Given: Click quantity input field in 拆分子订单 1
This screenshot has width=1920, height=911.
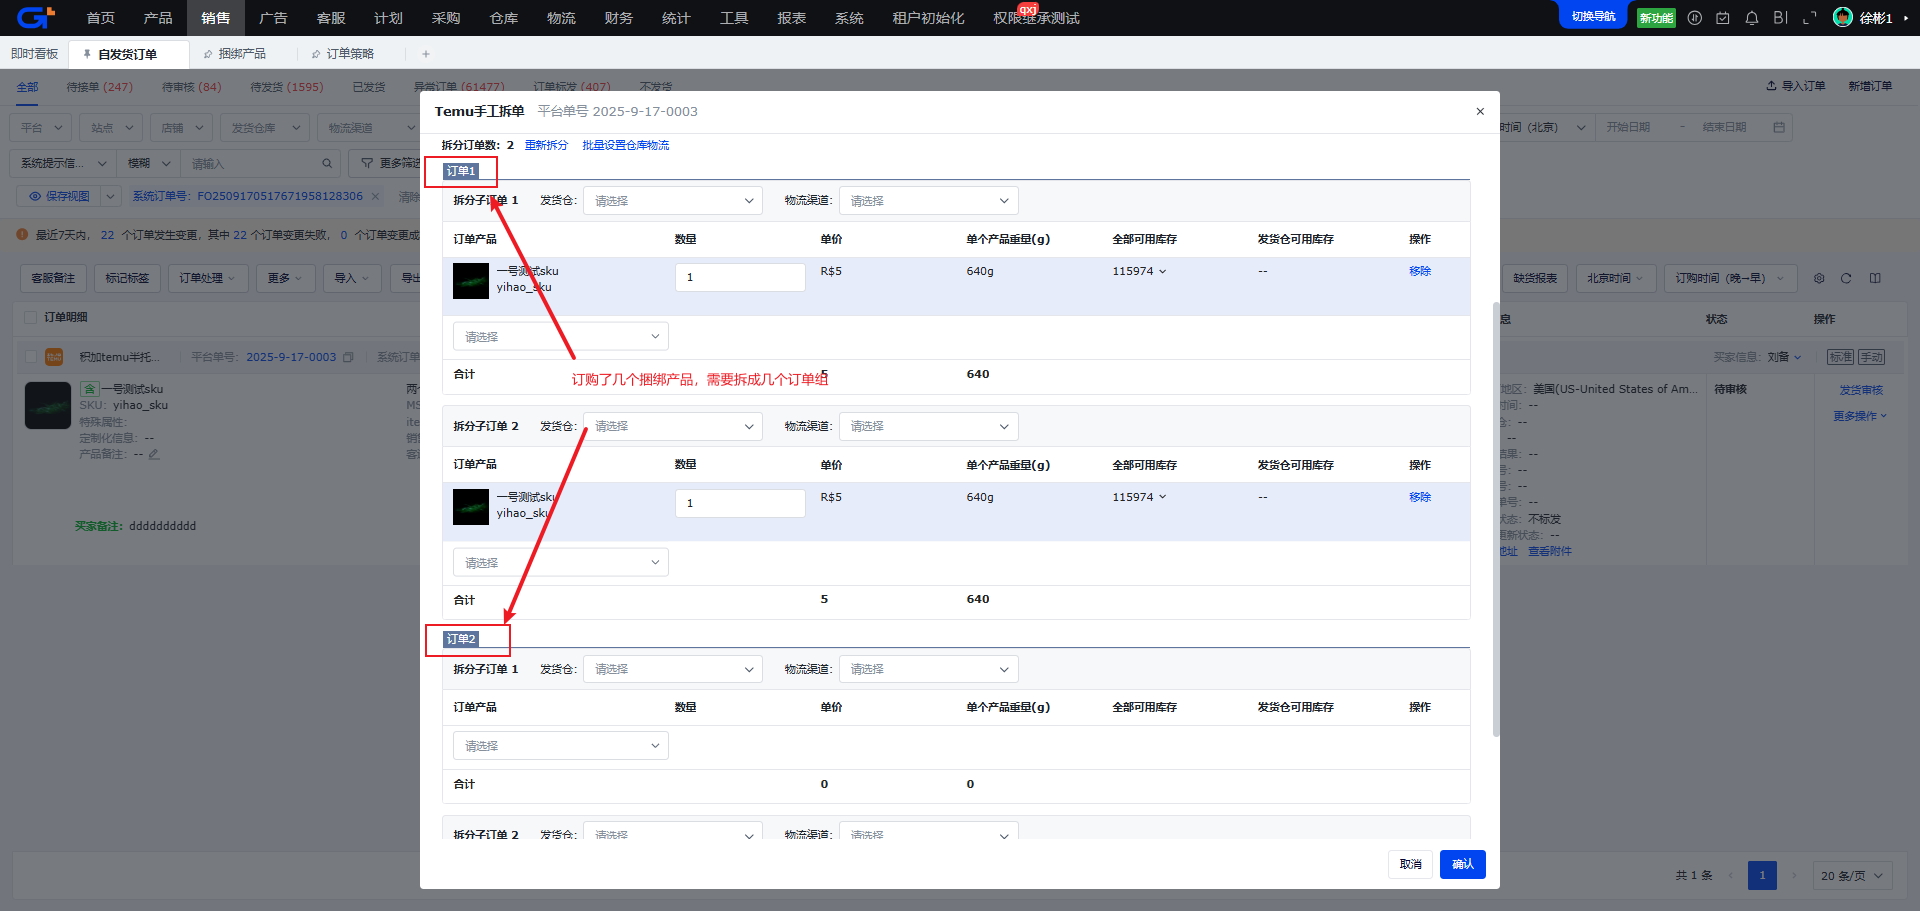Looking at the screenshot, I should coord(739,278).
